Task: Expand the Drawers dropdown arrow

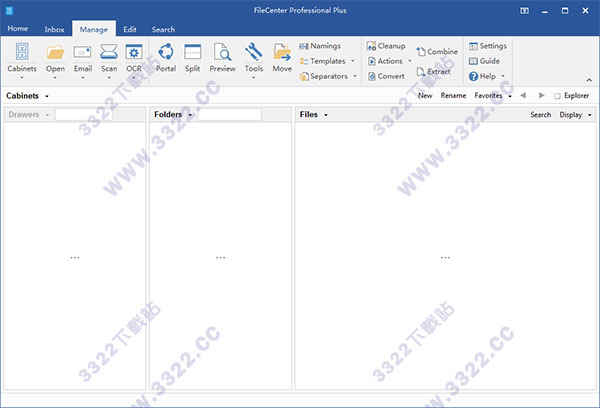Action: (47, 115)
